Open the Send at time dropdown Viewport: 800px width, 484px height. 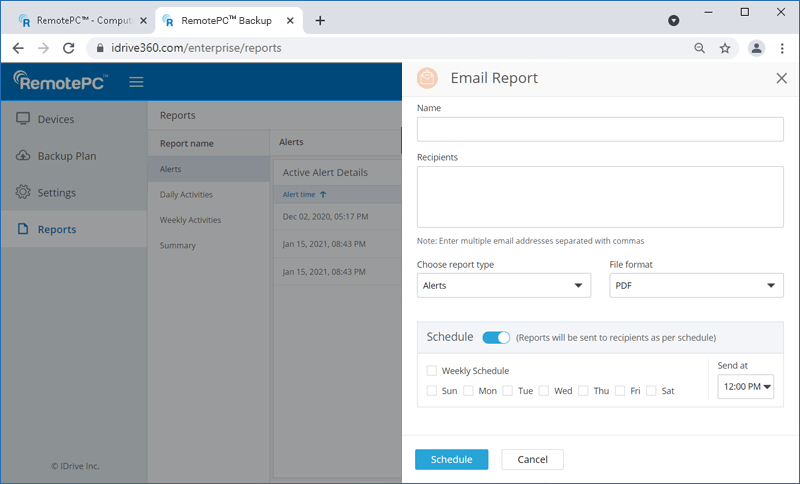(745, 386)
